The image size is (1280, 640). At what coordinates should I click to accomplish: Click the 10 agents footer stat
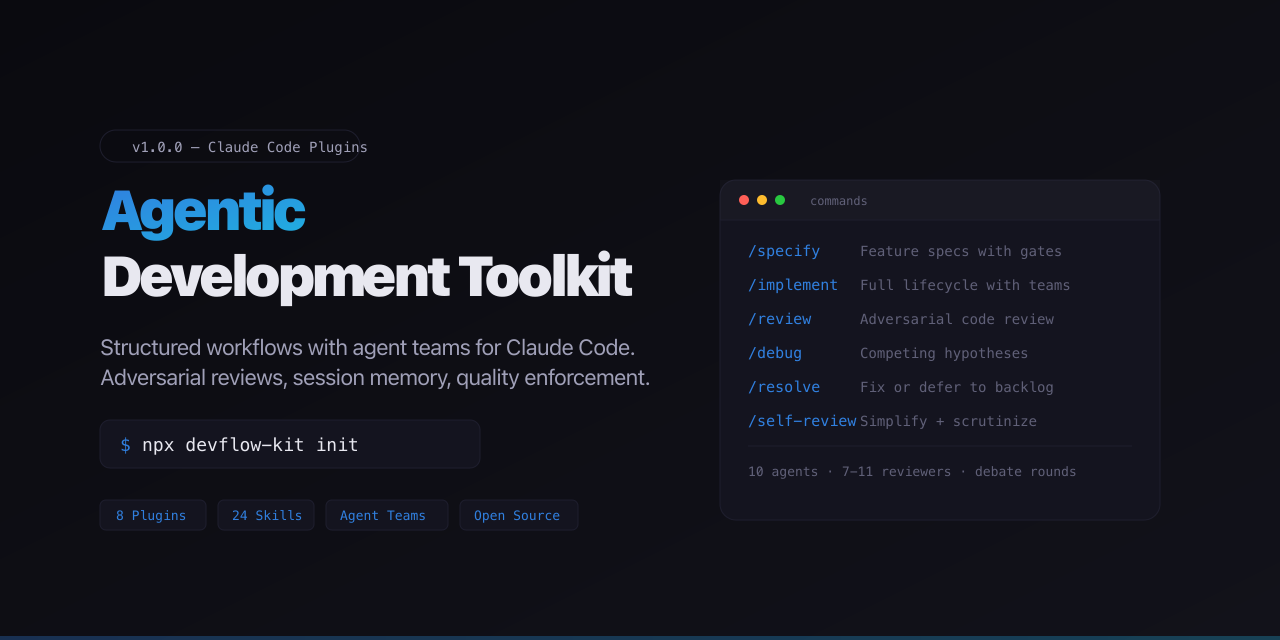tap(781, 471)
